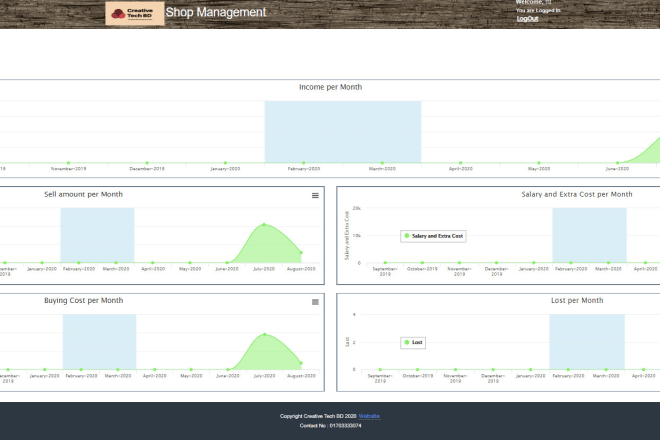Select Income chart point for January-2020

click(225, 163)
